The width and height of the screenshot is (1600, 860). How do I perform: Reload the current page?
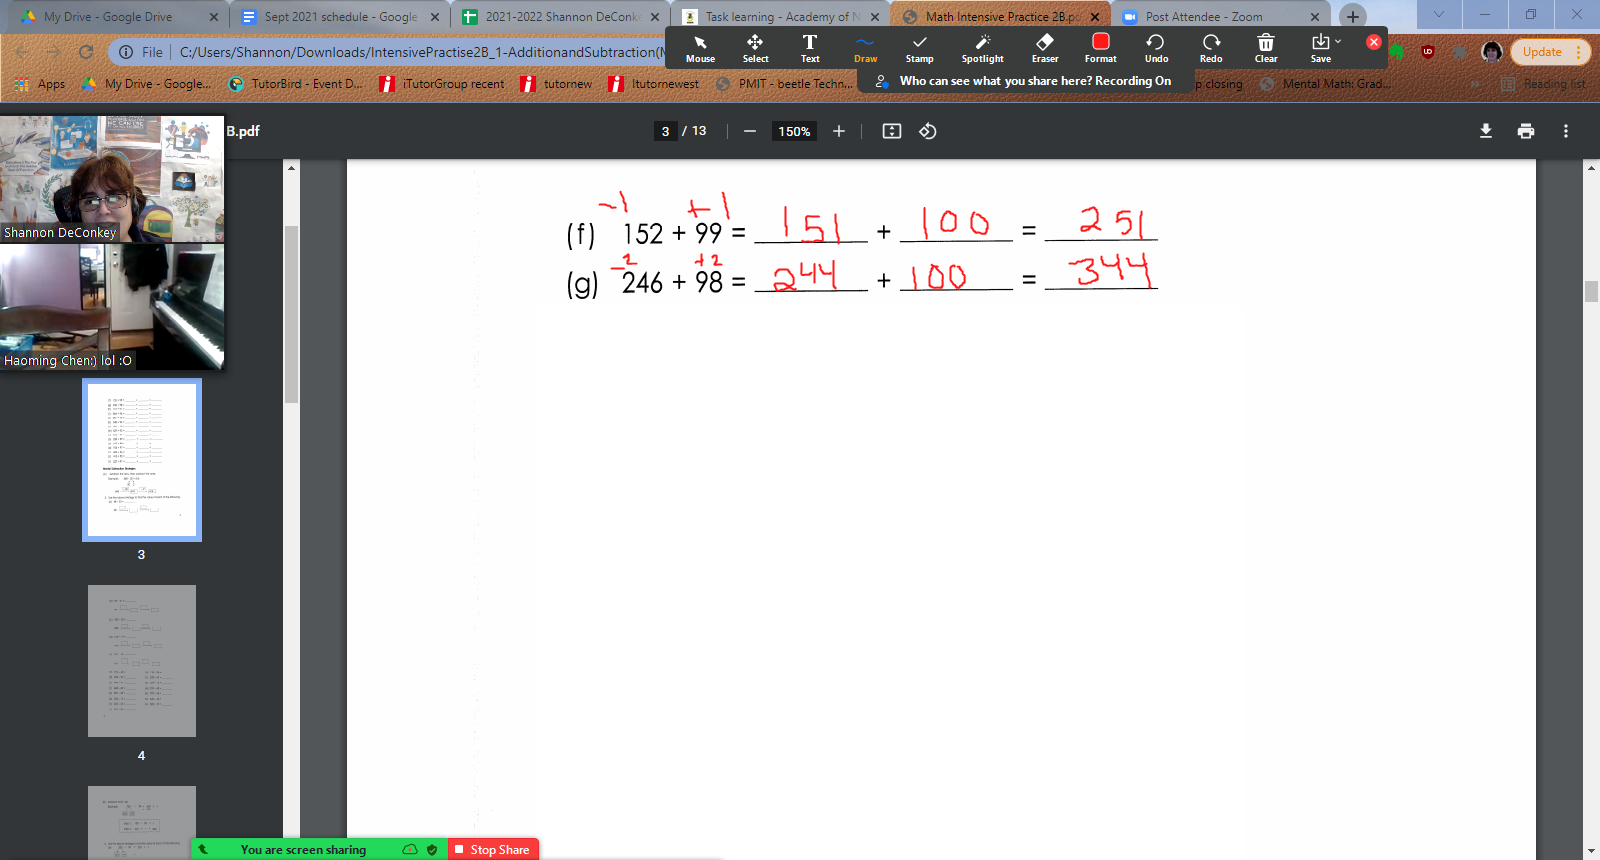pyautogui.click(x=86, y=52)
